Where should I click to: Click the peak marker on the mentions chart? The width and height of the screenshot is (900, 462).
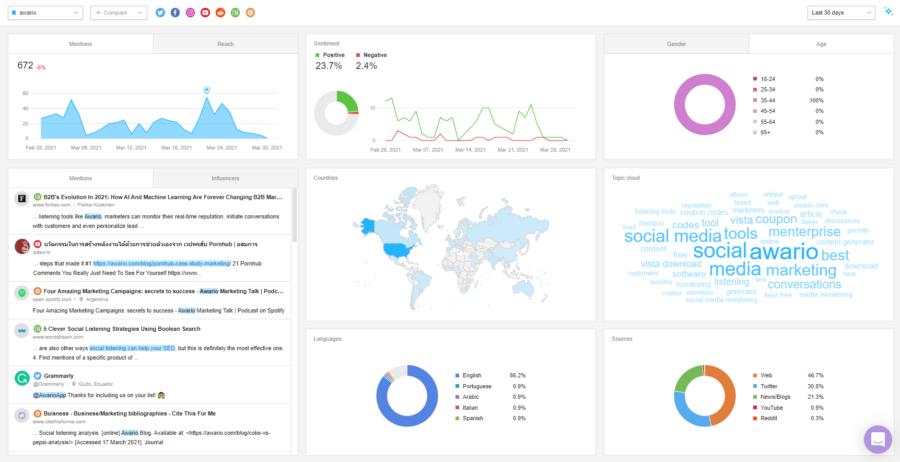(x=207, y=90)
